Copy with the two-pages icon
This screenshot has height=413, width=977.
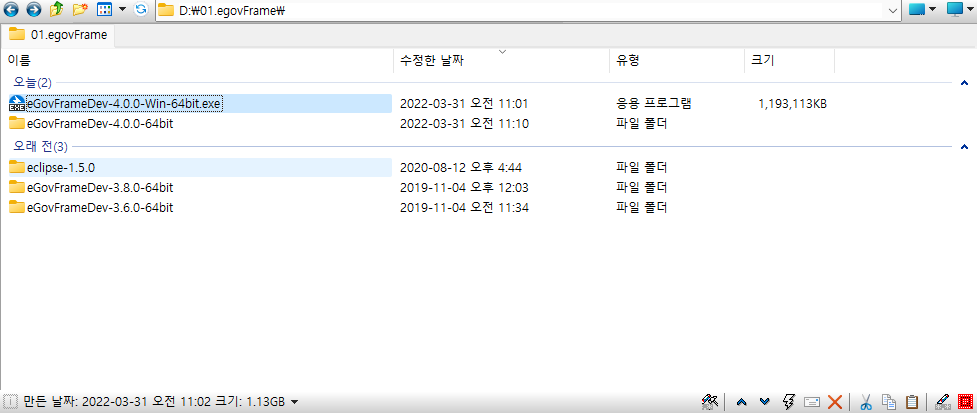pos(889,401)
